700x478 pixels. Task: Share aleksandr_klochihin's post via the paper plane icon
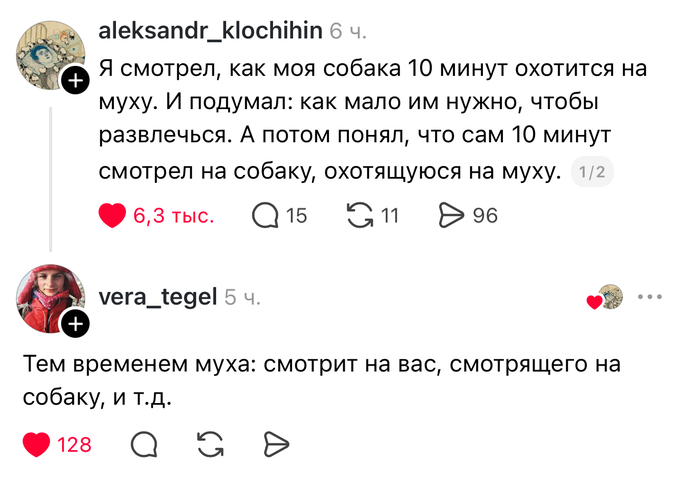pyautogui.click(x=451, y=215)
